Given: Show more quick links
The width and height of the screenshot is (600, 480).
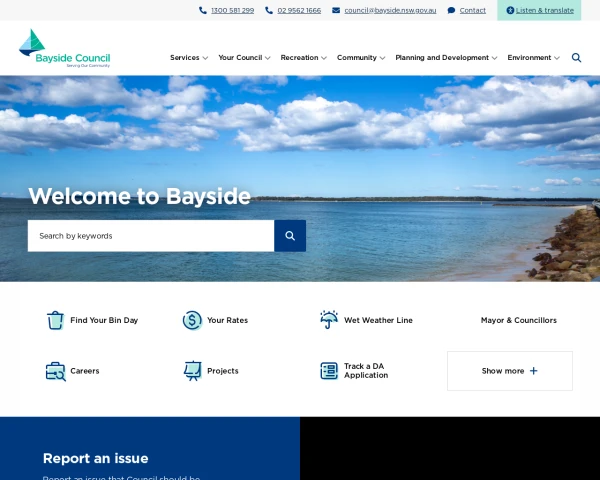Looking at the screenshot, I should 509,371.
